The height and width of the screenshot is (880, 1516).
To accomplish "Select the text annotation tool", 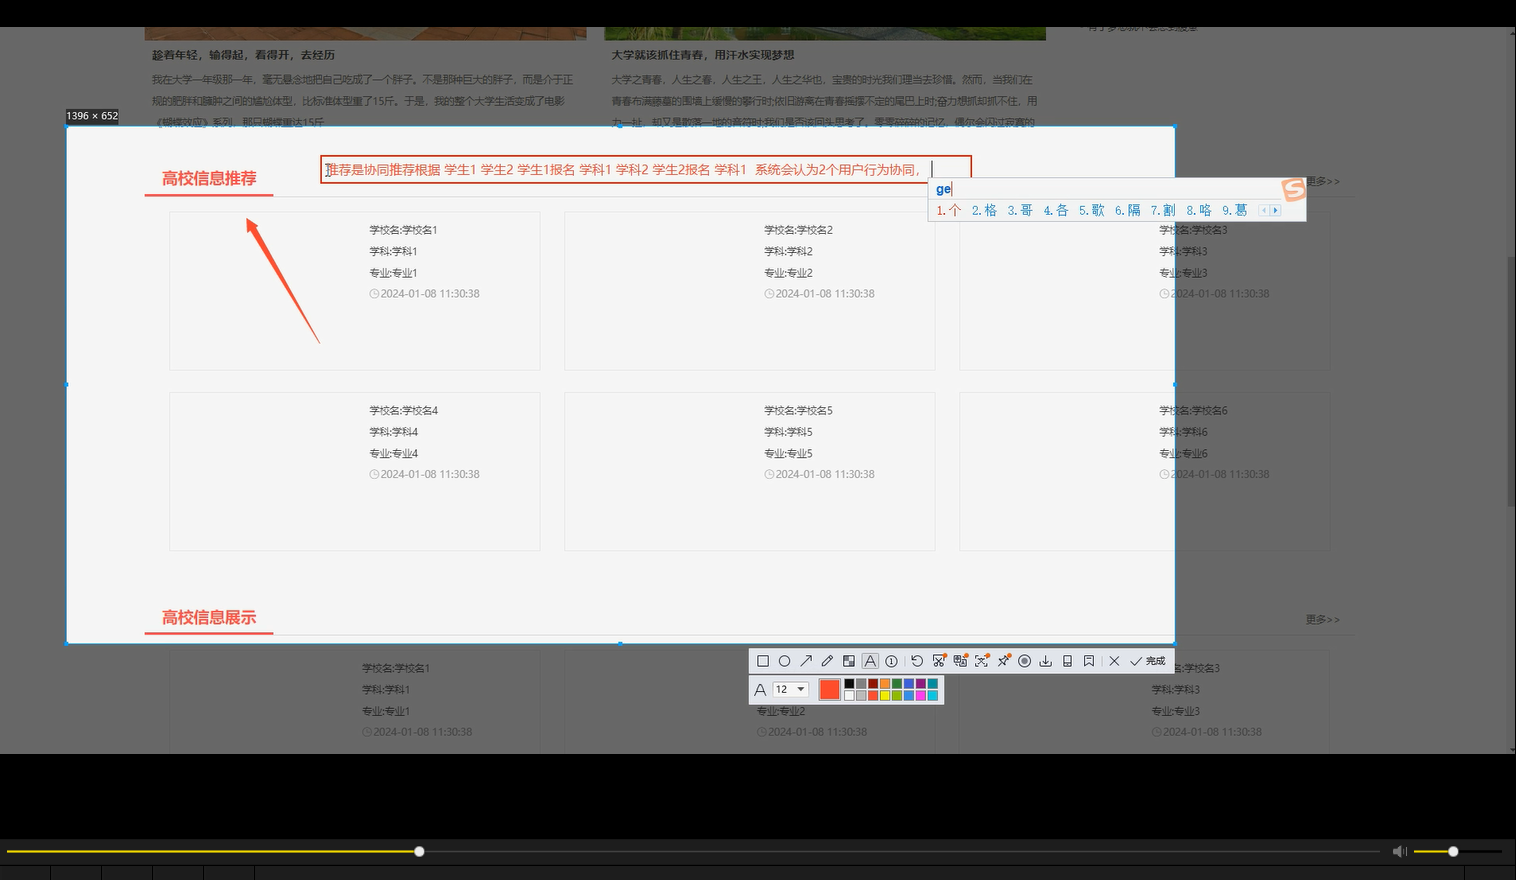I will [x=870, y=661].
